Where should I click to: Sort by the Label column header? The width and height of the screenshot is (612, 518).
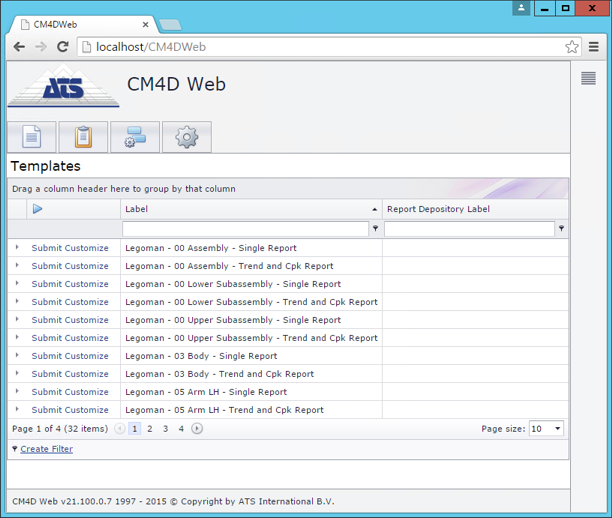[251, 209]
